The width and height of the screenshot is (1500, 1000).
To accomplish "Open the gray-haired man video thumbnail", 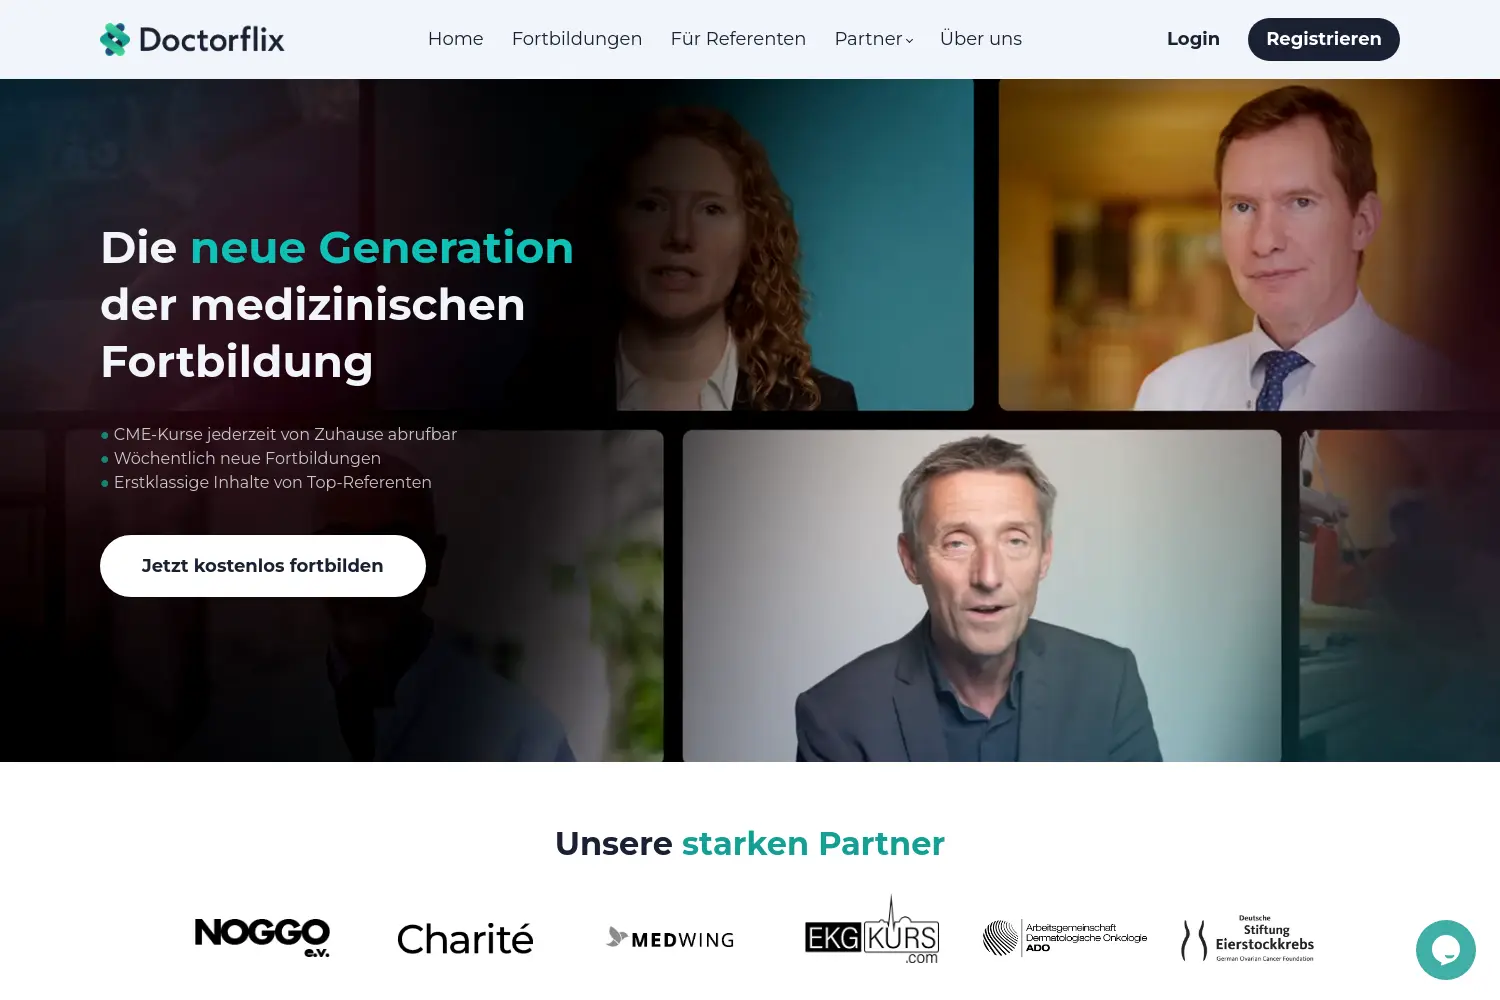I will coord(982,596).
